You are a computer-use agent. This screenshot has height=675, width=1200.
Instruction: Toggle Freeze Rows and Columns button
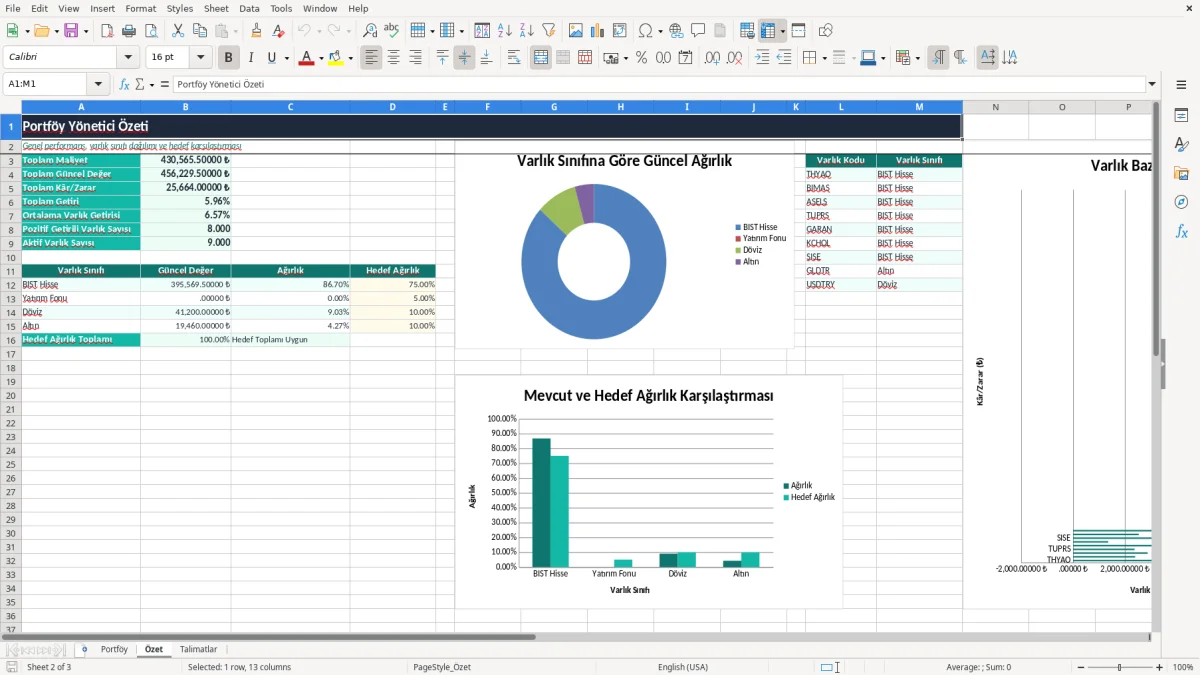click(768, 31)
